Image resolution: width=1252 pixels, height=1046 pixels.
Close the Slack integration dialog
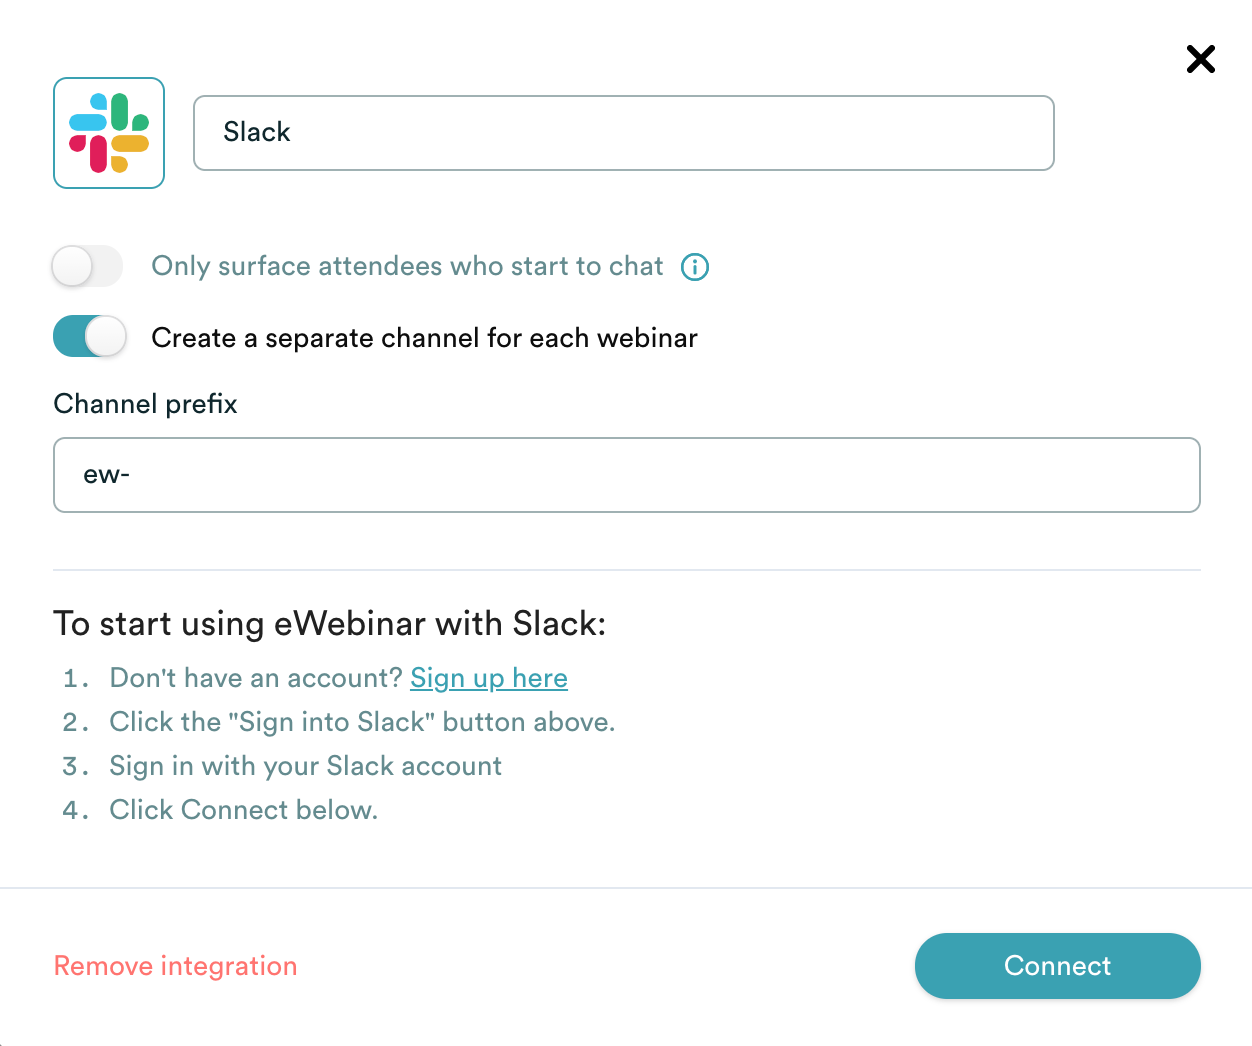point(1200,59)
